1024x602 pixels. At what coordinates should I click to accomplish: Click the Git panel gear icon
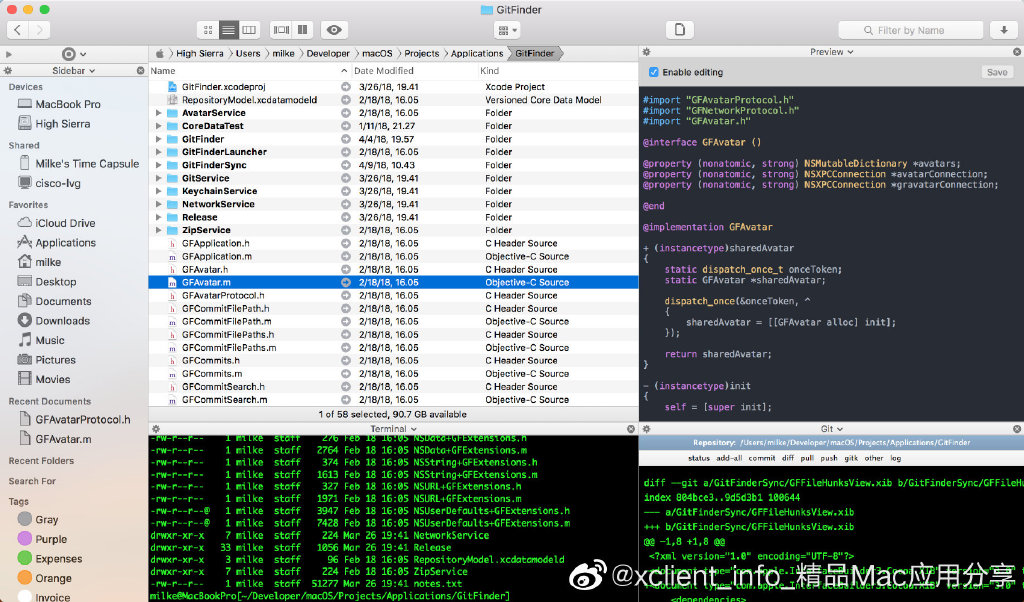[x=646, y=429]
